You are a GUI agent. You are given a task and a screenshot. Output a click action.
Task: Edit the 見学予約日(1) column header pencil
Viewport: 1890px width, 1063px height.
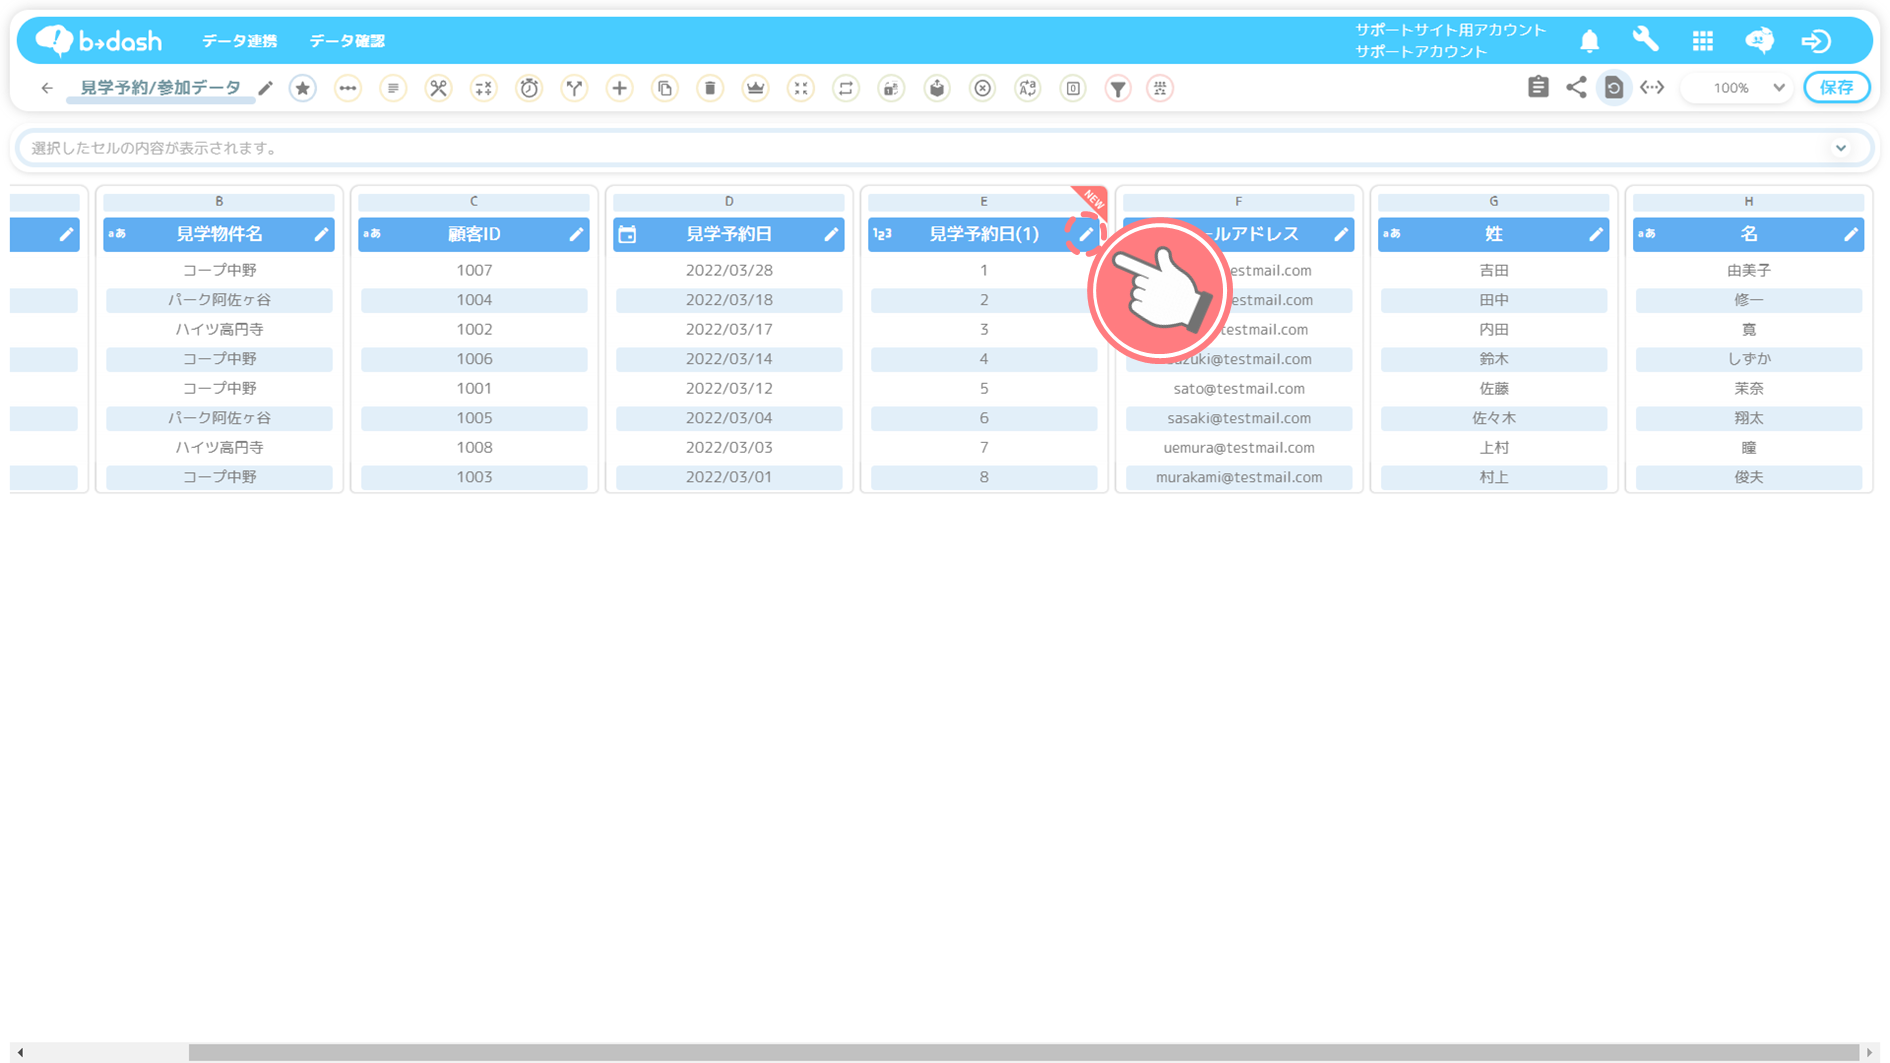(x=1086, y=234)
